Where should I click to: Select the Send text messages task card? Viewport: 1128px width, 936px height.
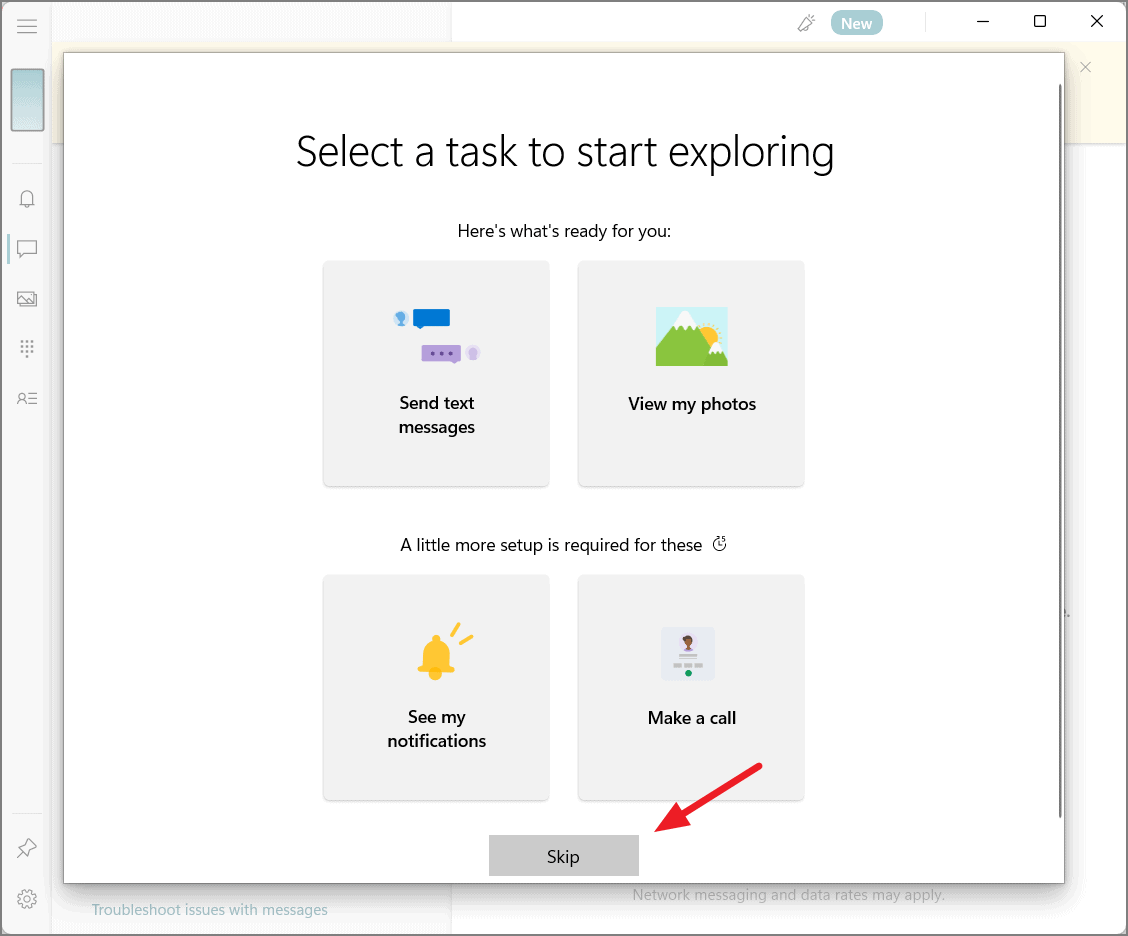(436, 374)
